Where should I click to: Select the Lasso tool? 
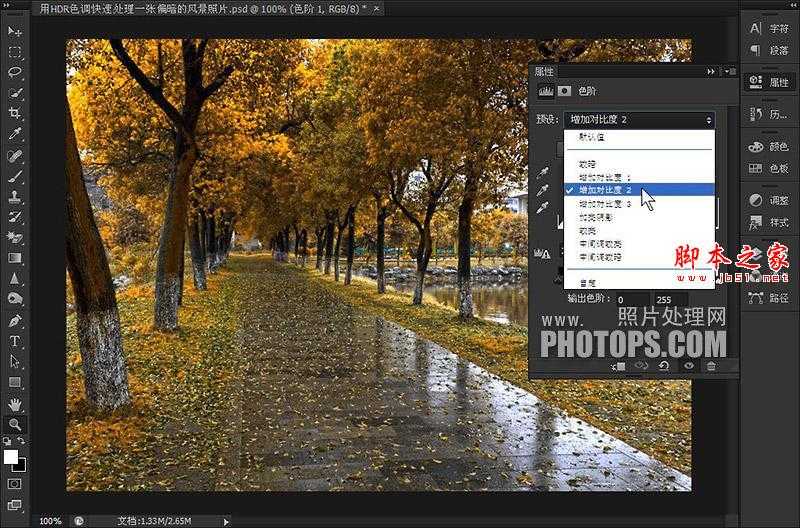(x=14, y=72)
